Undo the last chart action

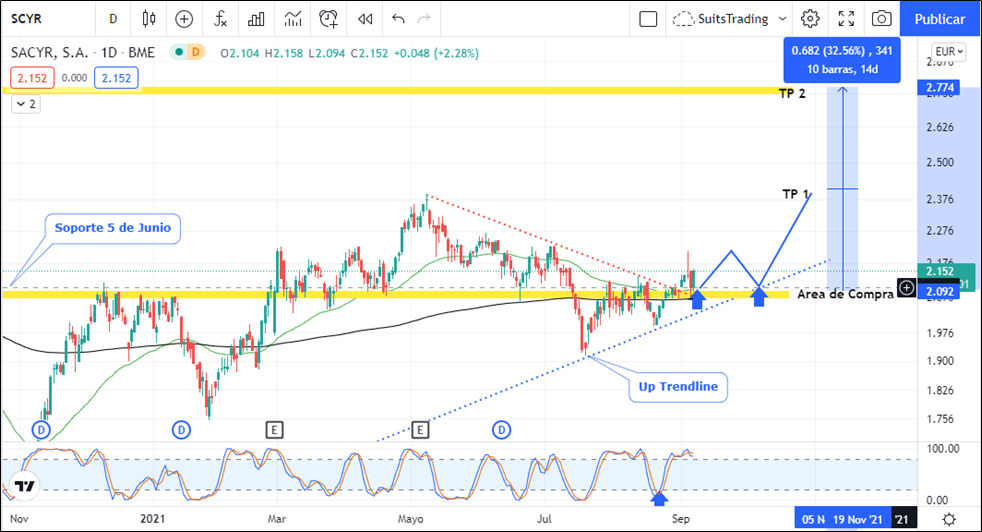click(x=399, y=18)
